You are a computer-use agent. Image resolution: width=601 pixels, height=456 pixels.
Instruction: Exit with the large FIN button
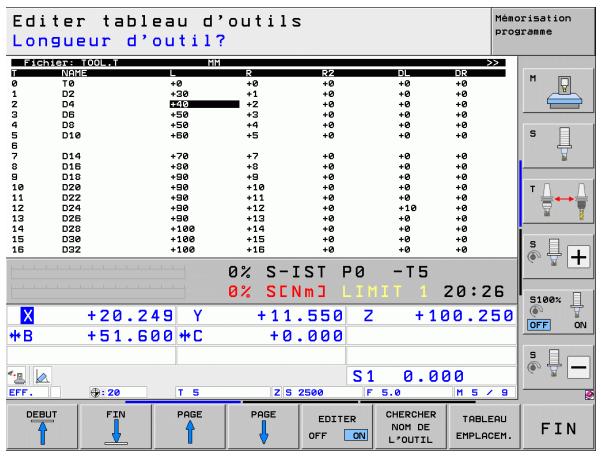[558, 428]
